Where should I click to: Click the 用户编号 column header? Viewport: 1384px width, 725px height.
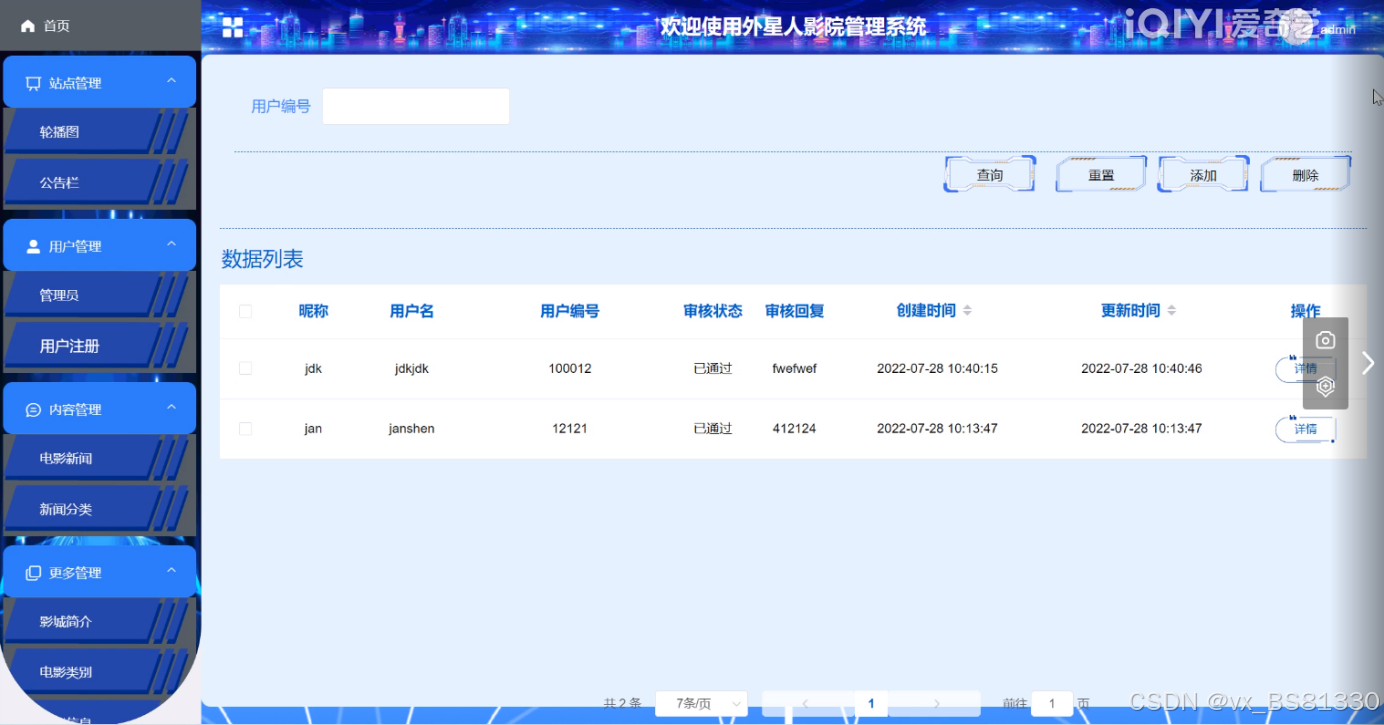point(570,311)
